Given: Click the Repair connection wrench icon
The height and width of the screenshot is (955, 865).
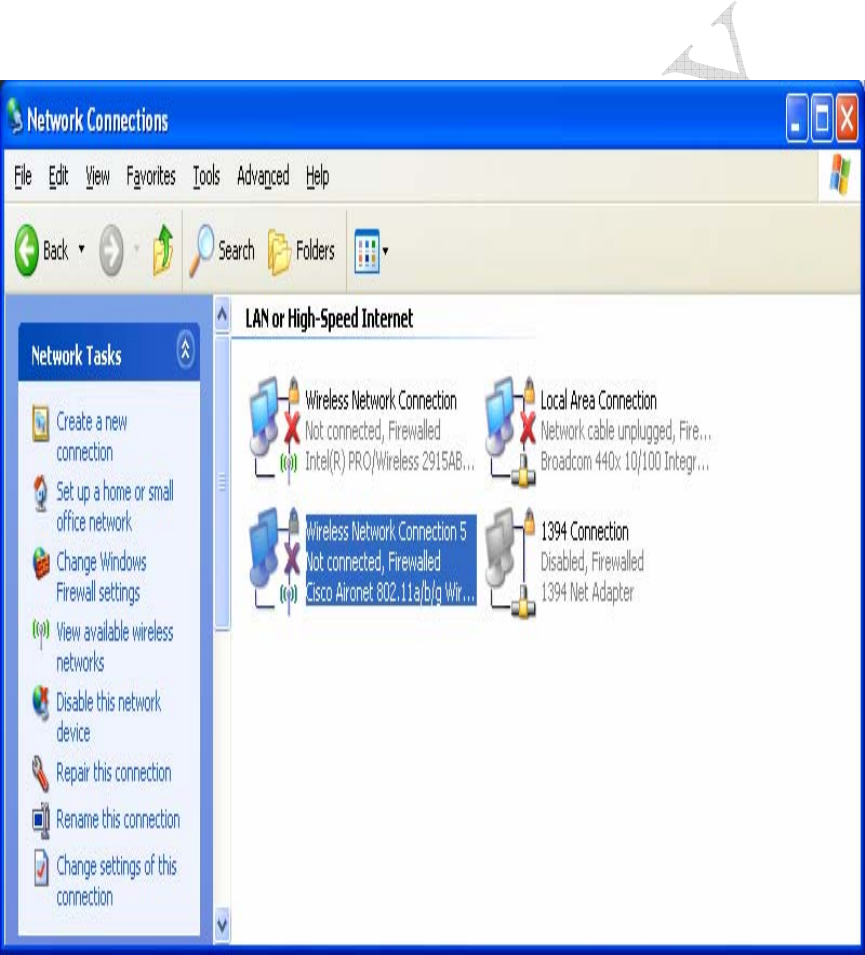Looking at the screenshot, I should pos(40,774).
